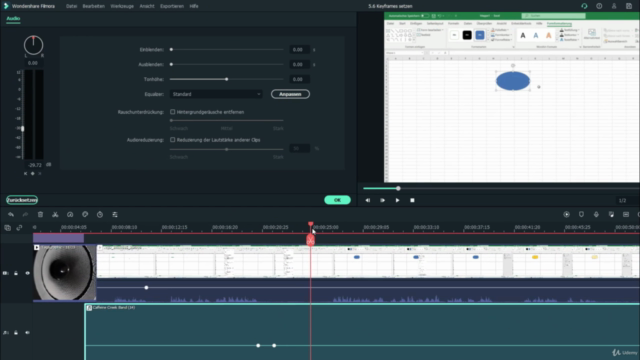Click the video track camera icon
The width and height of the screenshot is (640, 360).
coord(5,273)
